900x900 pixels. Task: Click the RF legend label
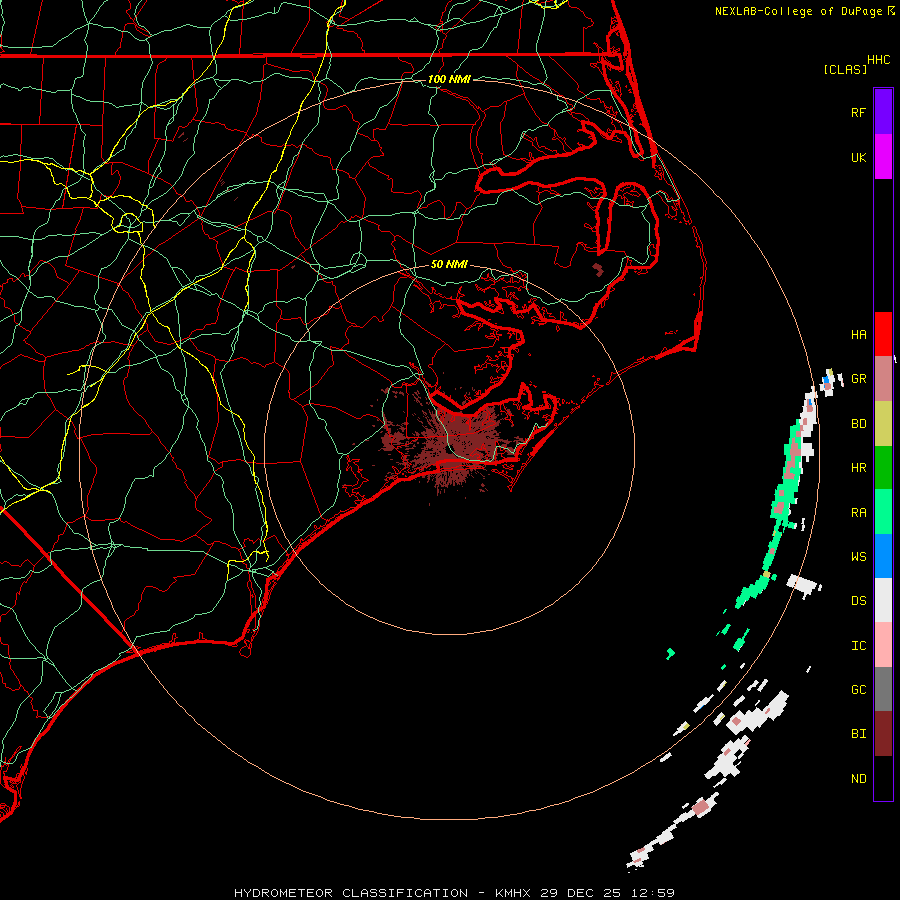pos(858,112)
